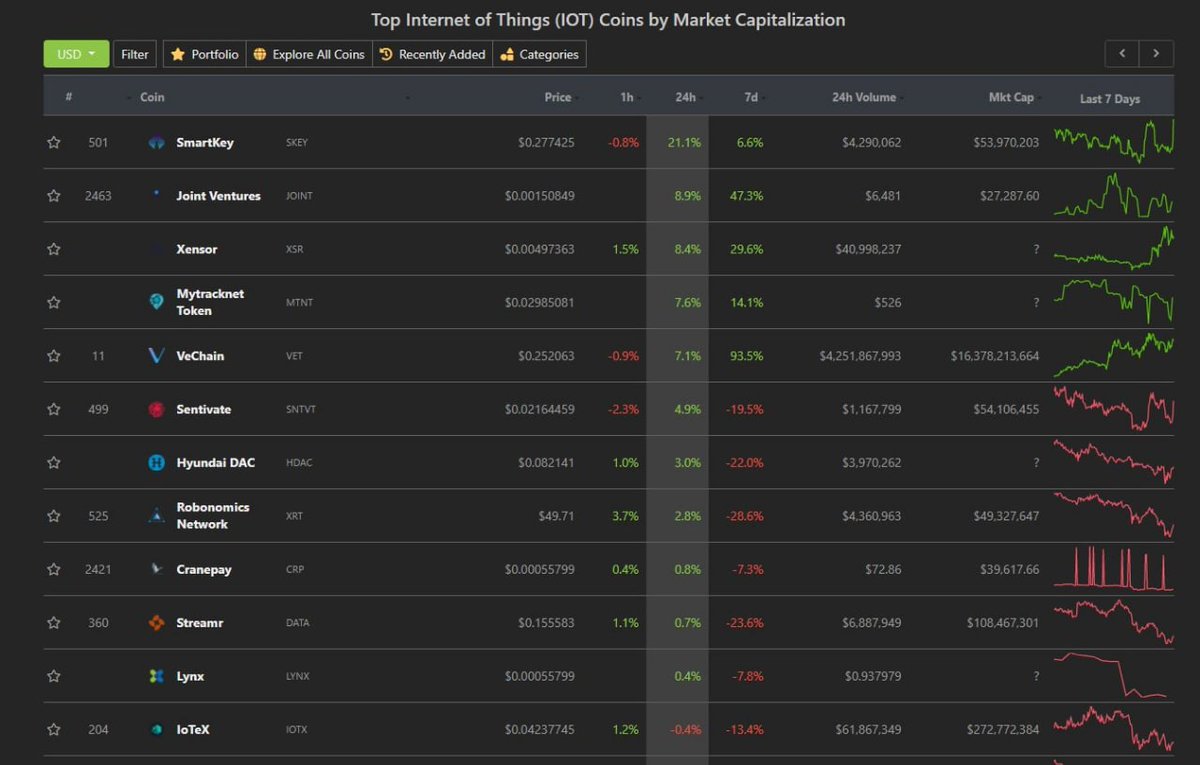Favorite Hyundai DAC with its star

click(x=54, y=463)
